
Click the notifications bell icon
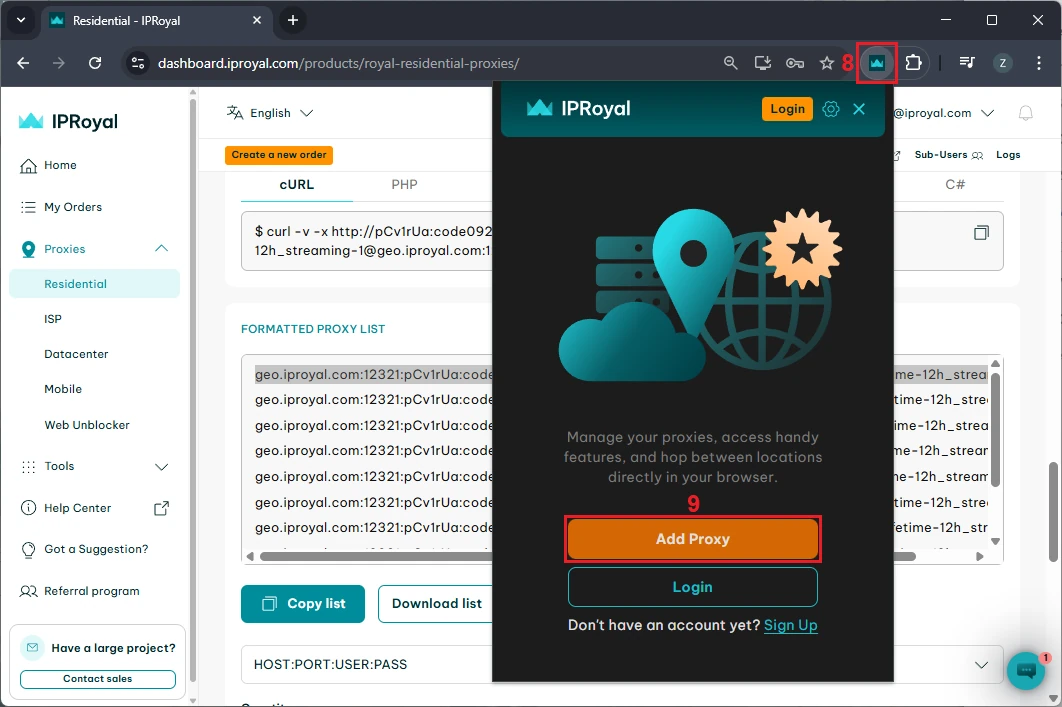tap(1025, 114)
